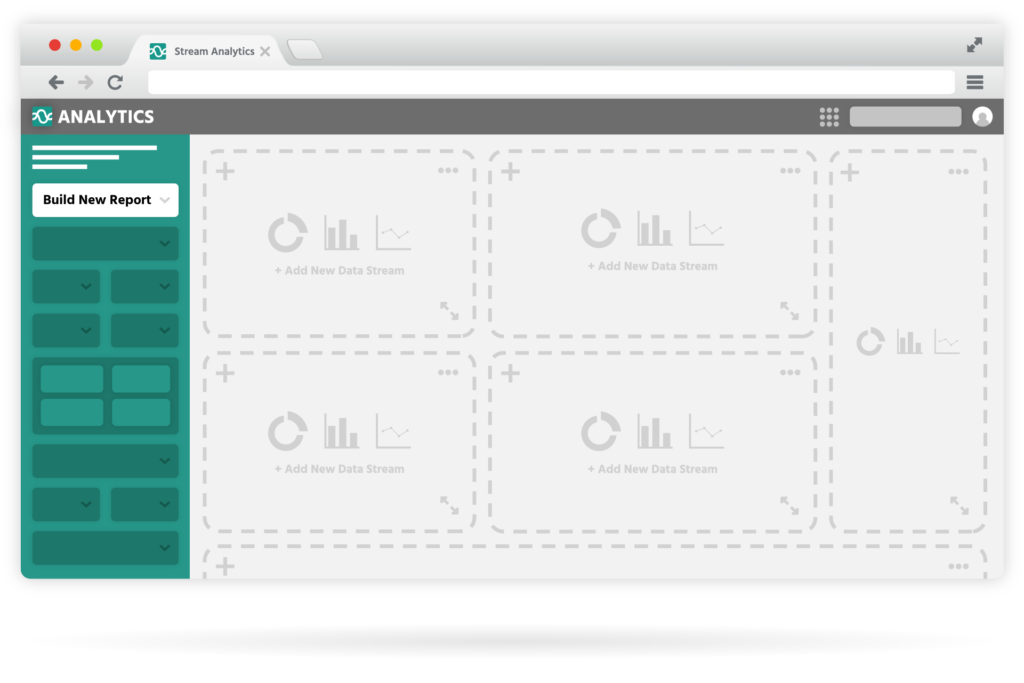Choose the line chart icon in tall right card
This screenshot has height=683, width=1024.
click(947, 342)
